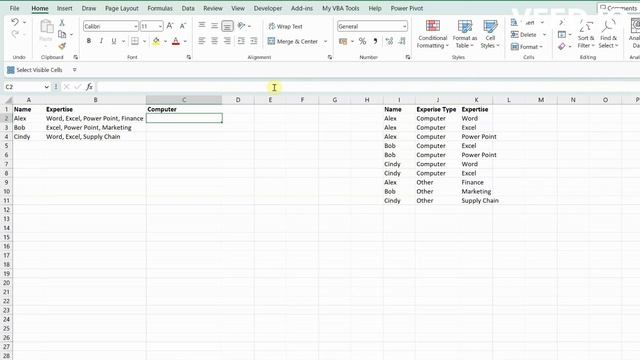Click Decrease Indent icon
640x360 pixels.
(x=241, y=41)
